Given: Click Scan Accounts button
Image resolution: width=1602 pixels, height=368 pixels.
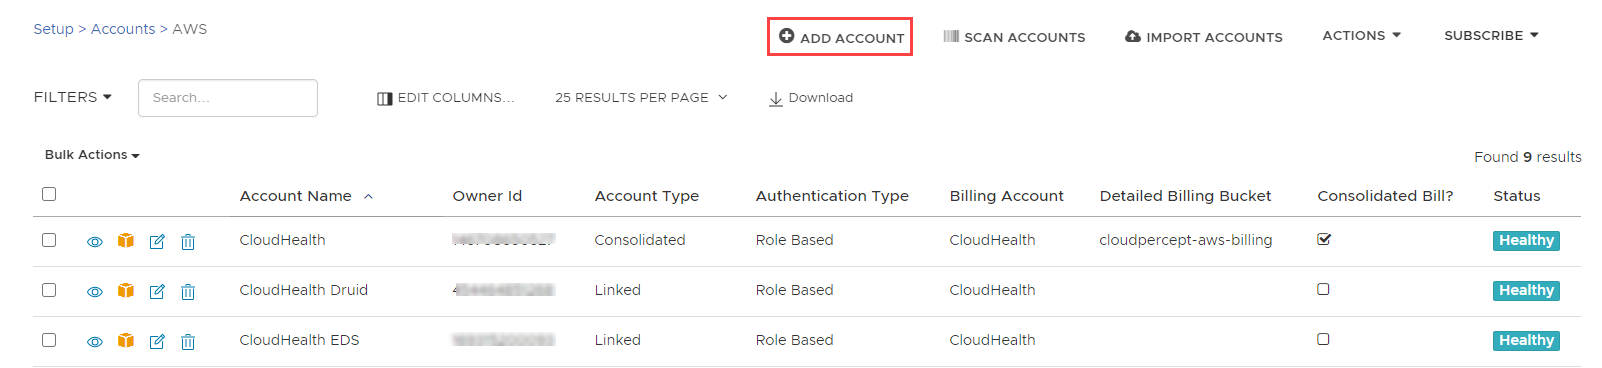Looking at the screenshot, I should tap(1014, 37).
